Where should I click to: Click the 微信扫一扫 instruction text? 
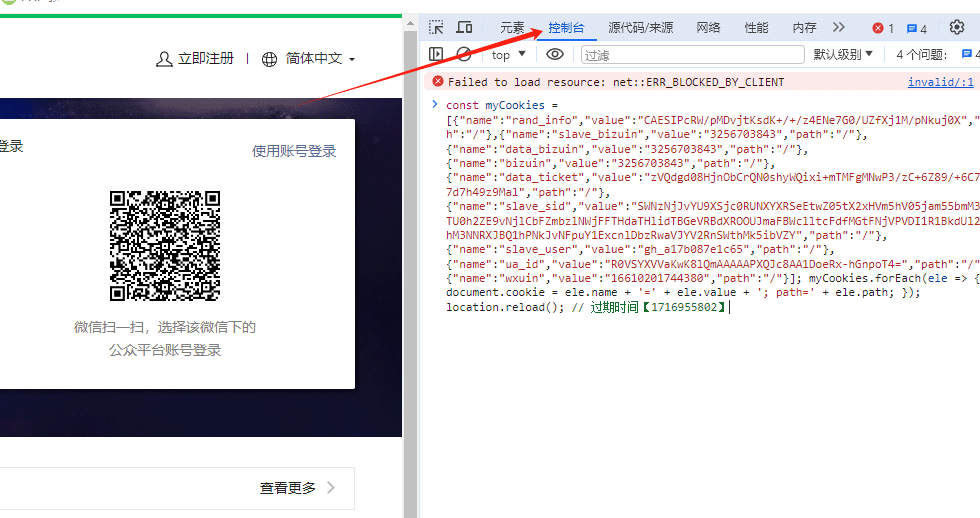(x=165, y=327)
